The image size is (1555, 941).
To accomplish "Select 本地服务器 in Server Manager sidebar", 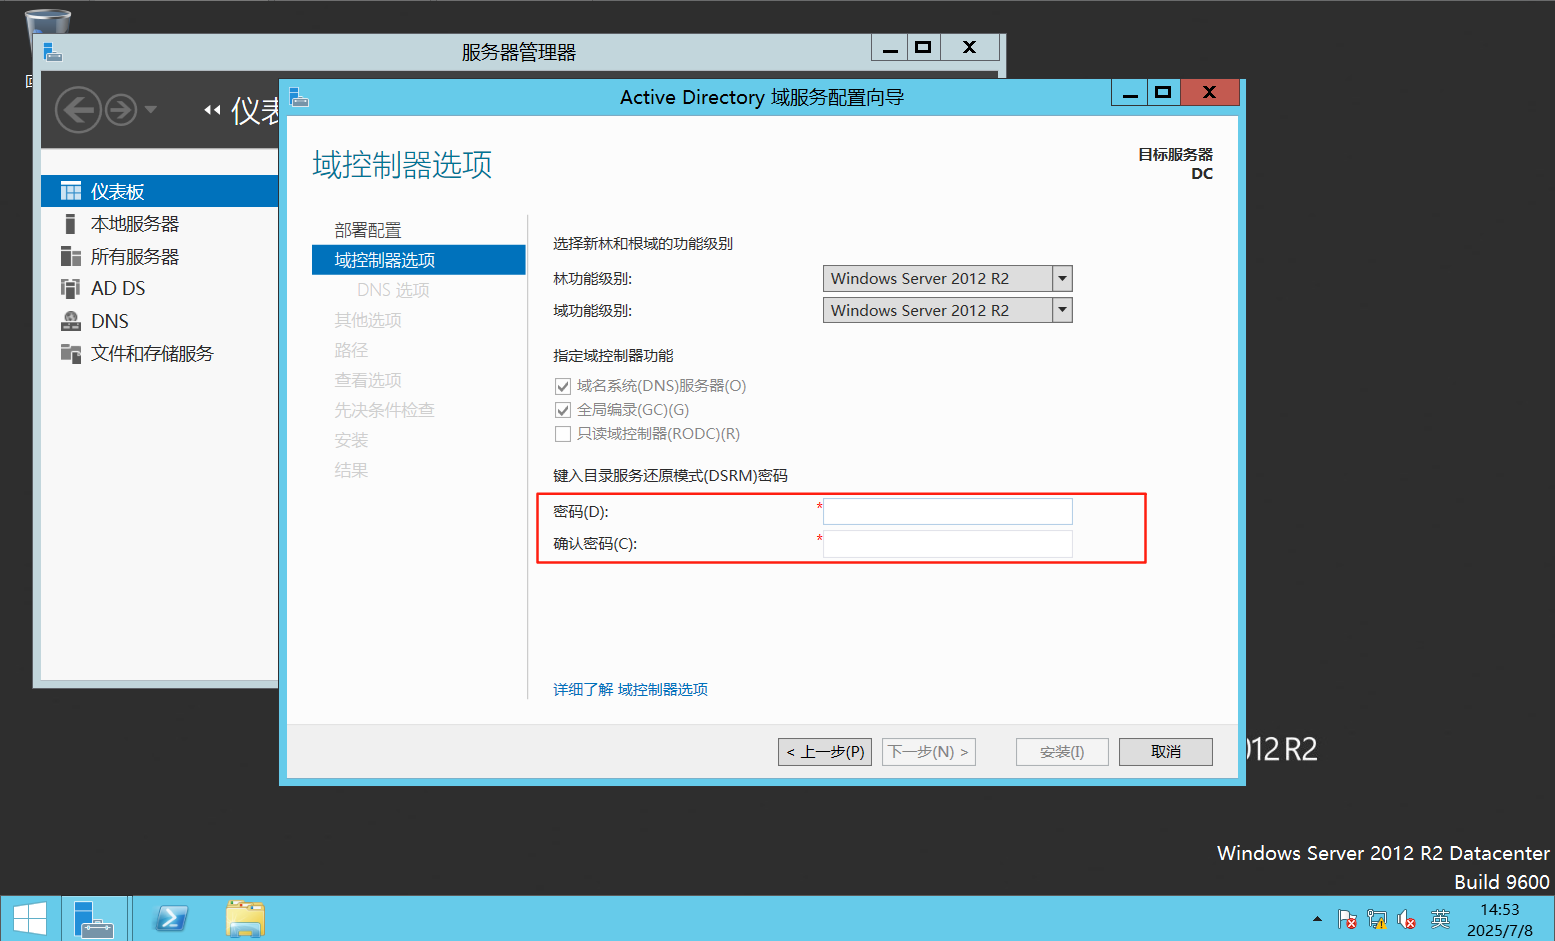I will (x=135, y=223).
